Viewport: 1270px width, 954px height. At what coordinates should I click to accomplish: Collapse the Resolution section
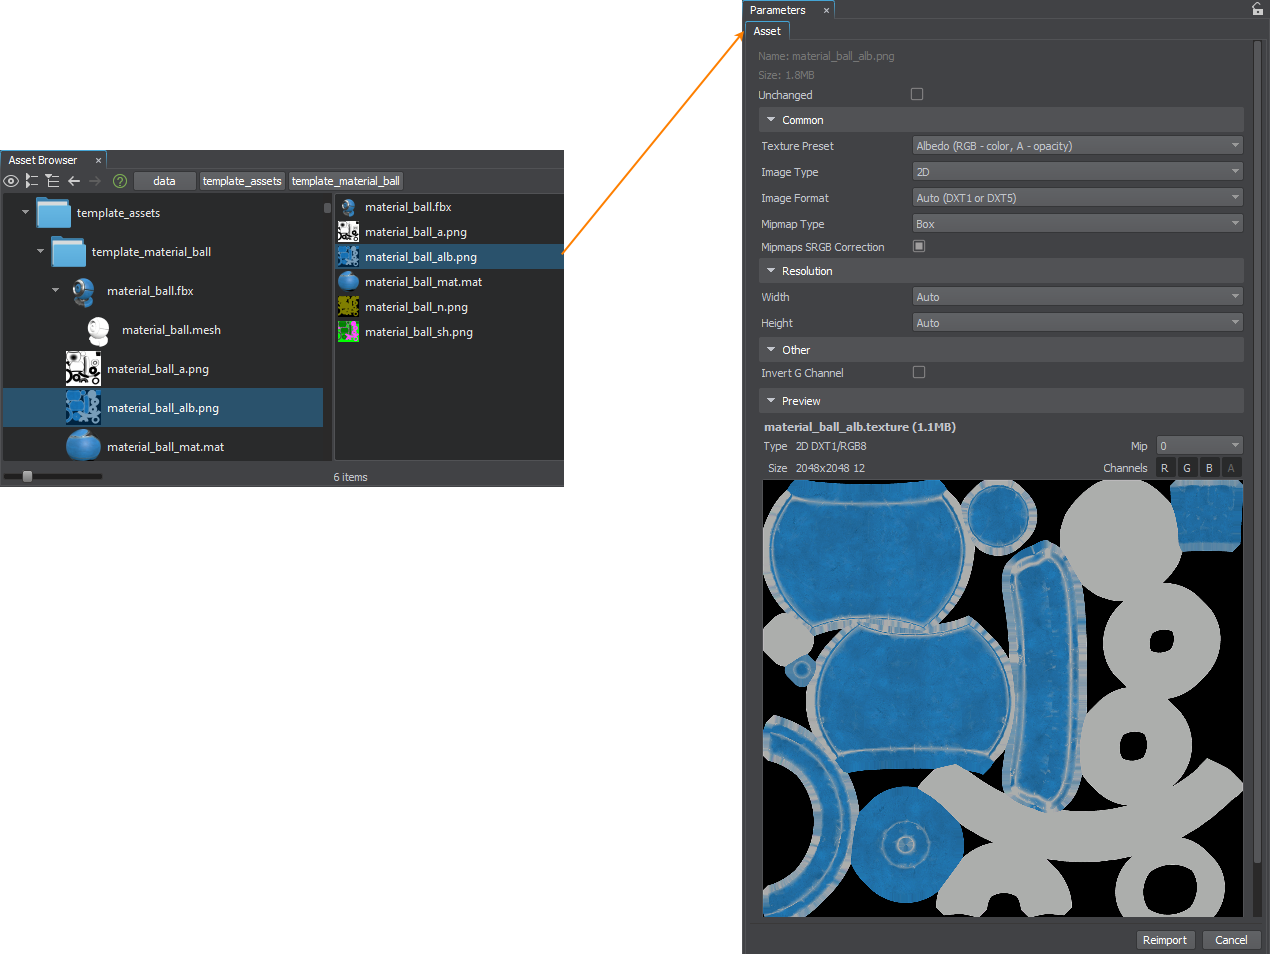(771, 271)
